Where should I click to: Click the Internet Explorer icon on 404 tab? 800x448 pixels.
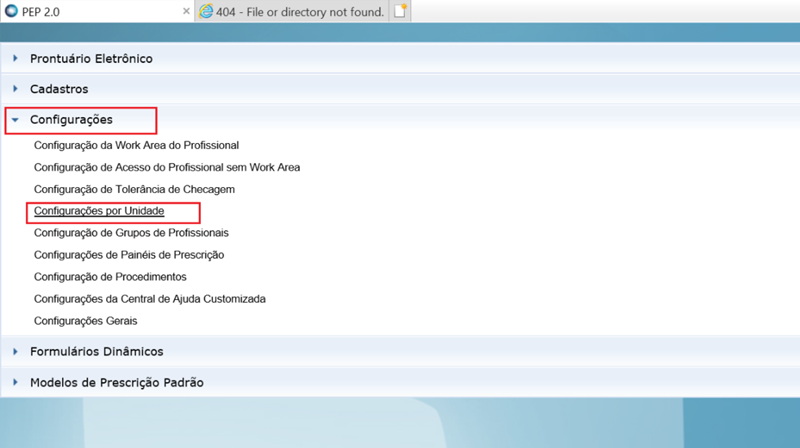click(206, 11)
